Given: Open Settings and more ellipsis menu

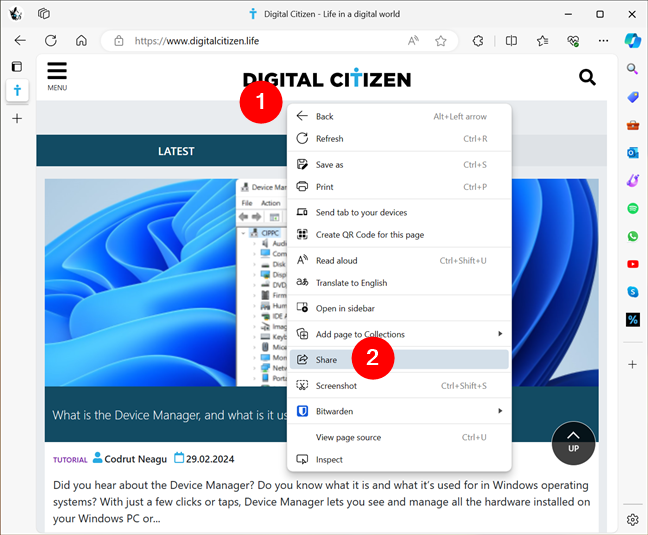Looking at the screenshot, I should 603,41.
